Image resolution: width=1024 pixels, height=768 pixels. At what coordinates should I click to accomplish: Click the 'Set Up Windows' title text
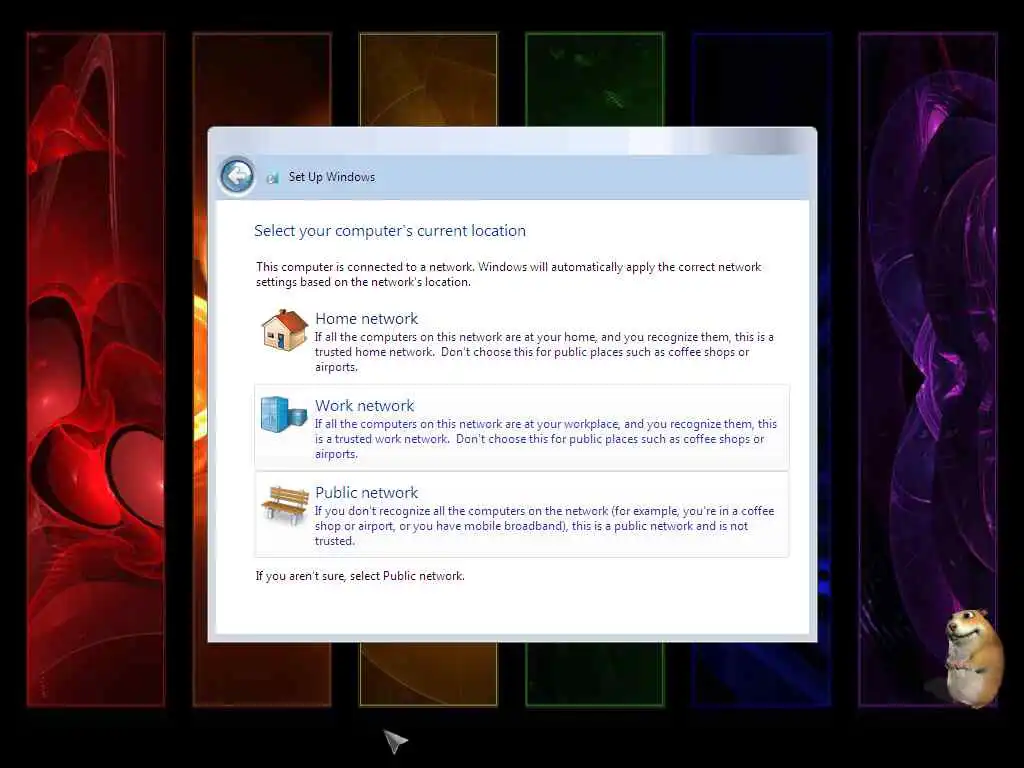tap(332, 177)
